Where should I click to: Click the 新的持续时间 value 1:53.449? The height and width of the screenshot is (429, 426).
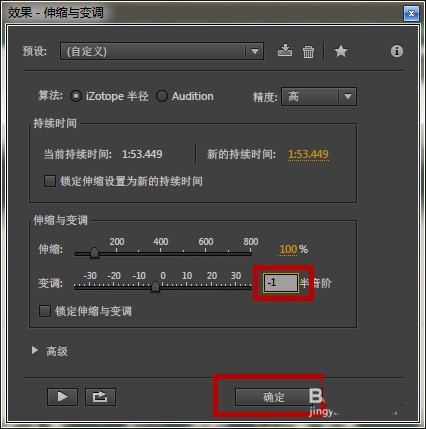pyautogui.click(x=308, y=154)
